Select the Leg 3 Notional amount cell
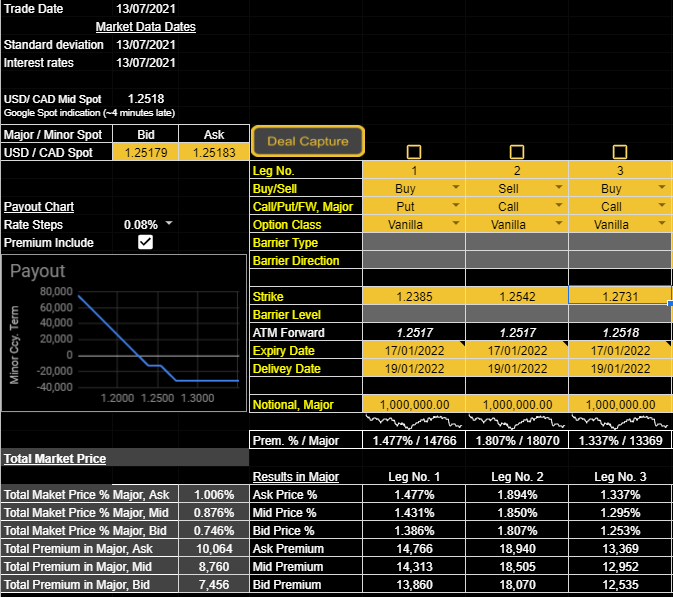Viewport: 673px width, 597px height. coord(620,404)
